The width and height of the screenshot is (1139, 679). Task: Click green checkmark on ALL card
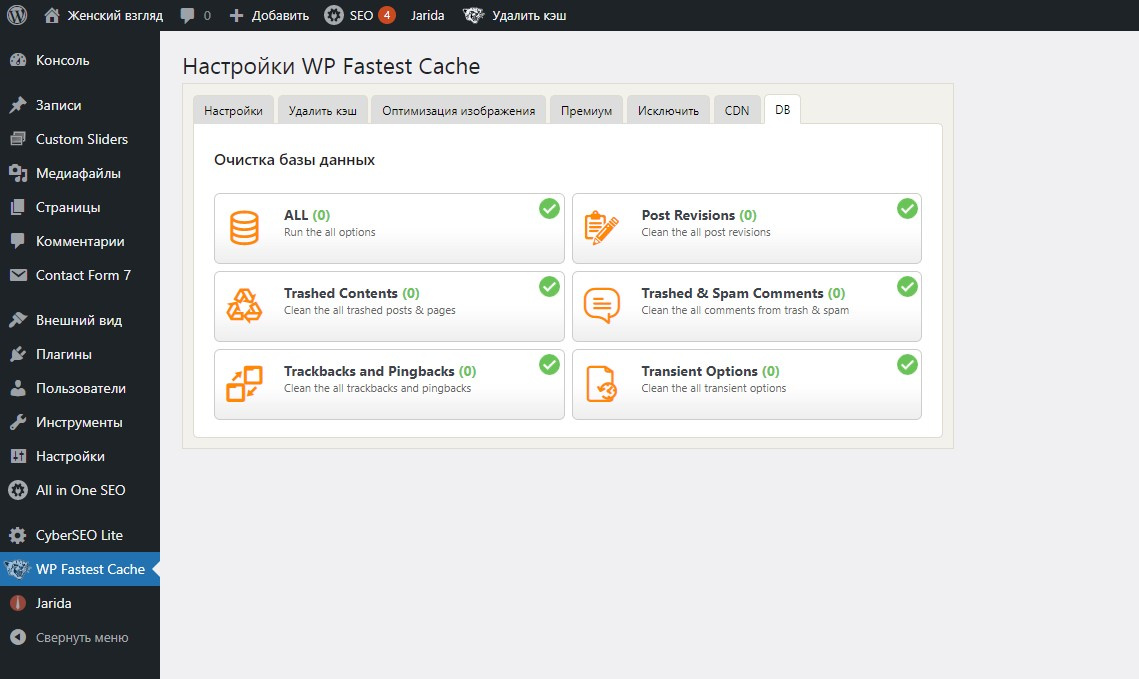(549, 208)
